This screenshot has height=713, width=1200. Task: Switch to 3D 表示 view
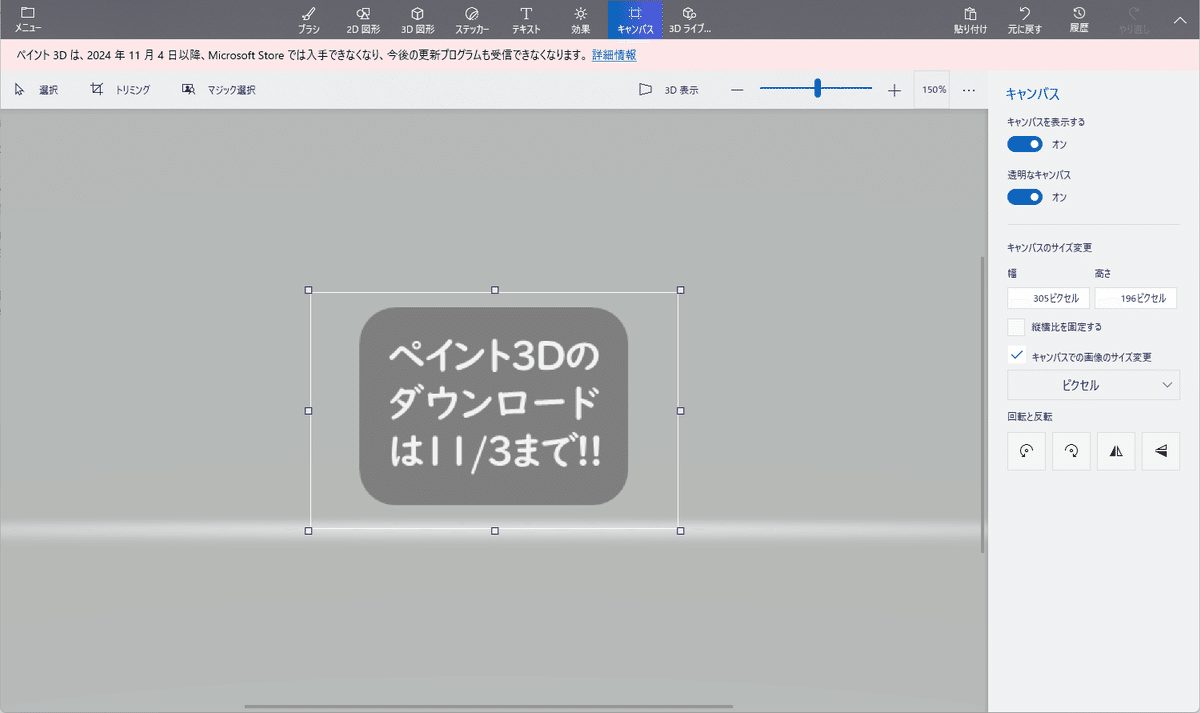click(669, 90)
